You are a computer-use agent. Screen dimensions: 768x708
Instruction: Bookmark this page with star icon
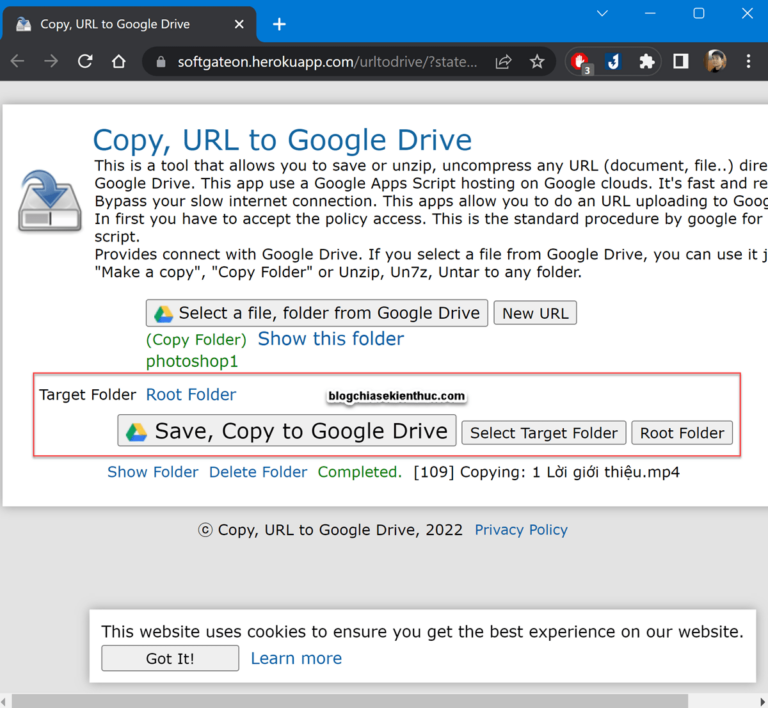(537, 62)
